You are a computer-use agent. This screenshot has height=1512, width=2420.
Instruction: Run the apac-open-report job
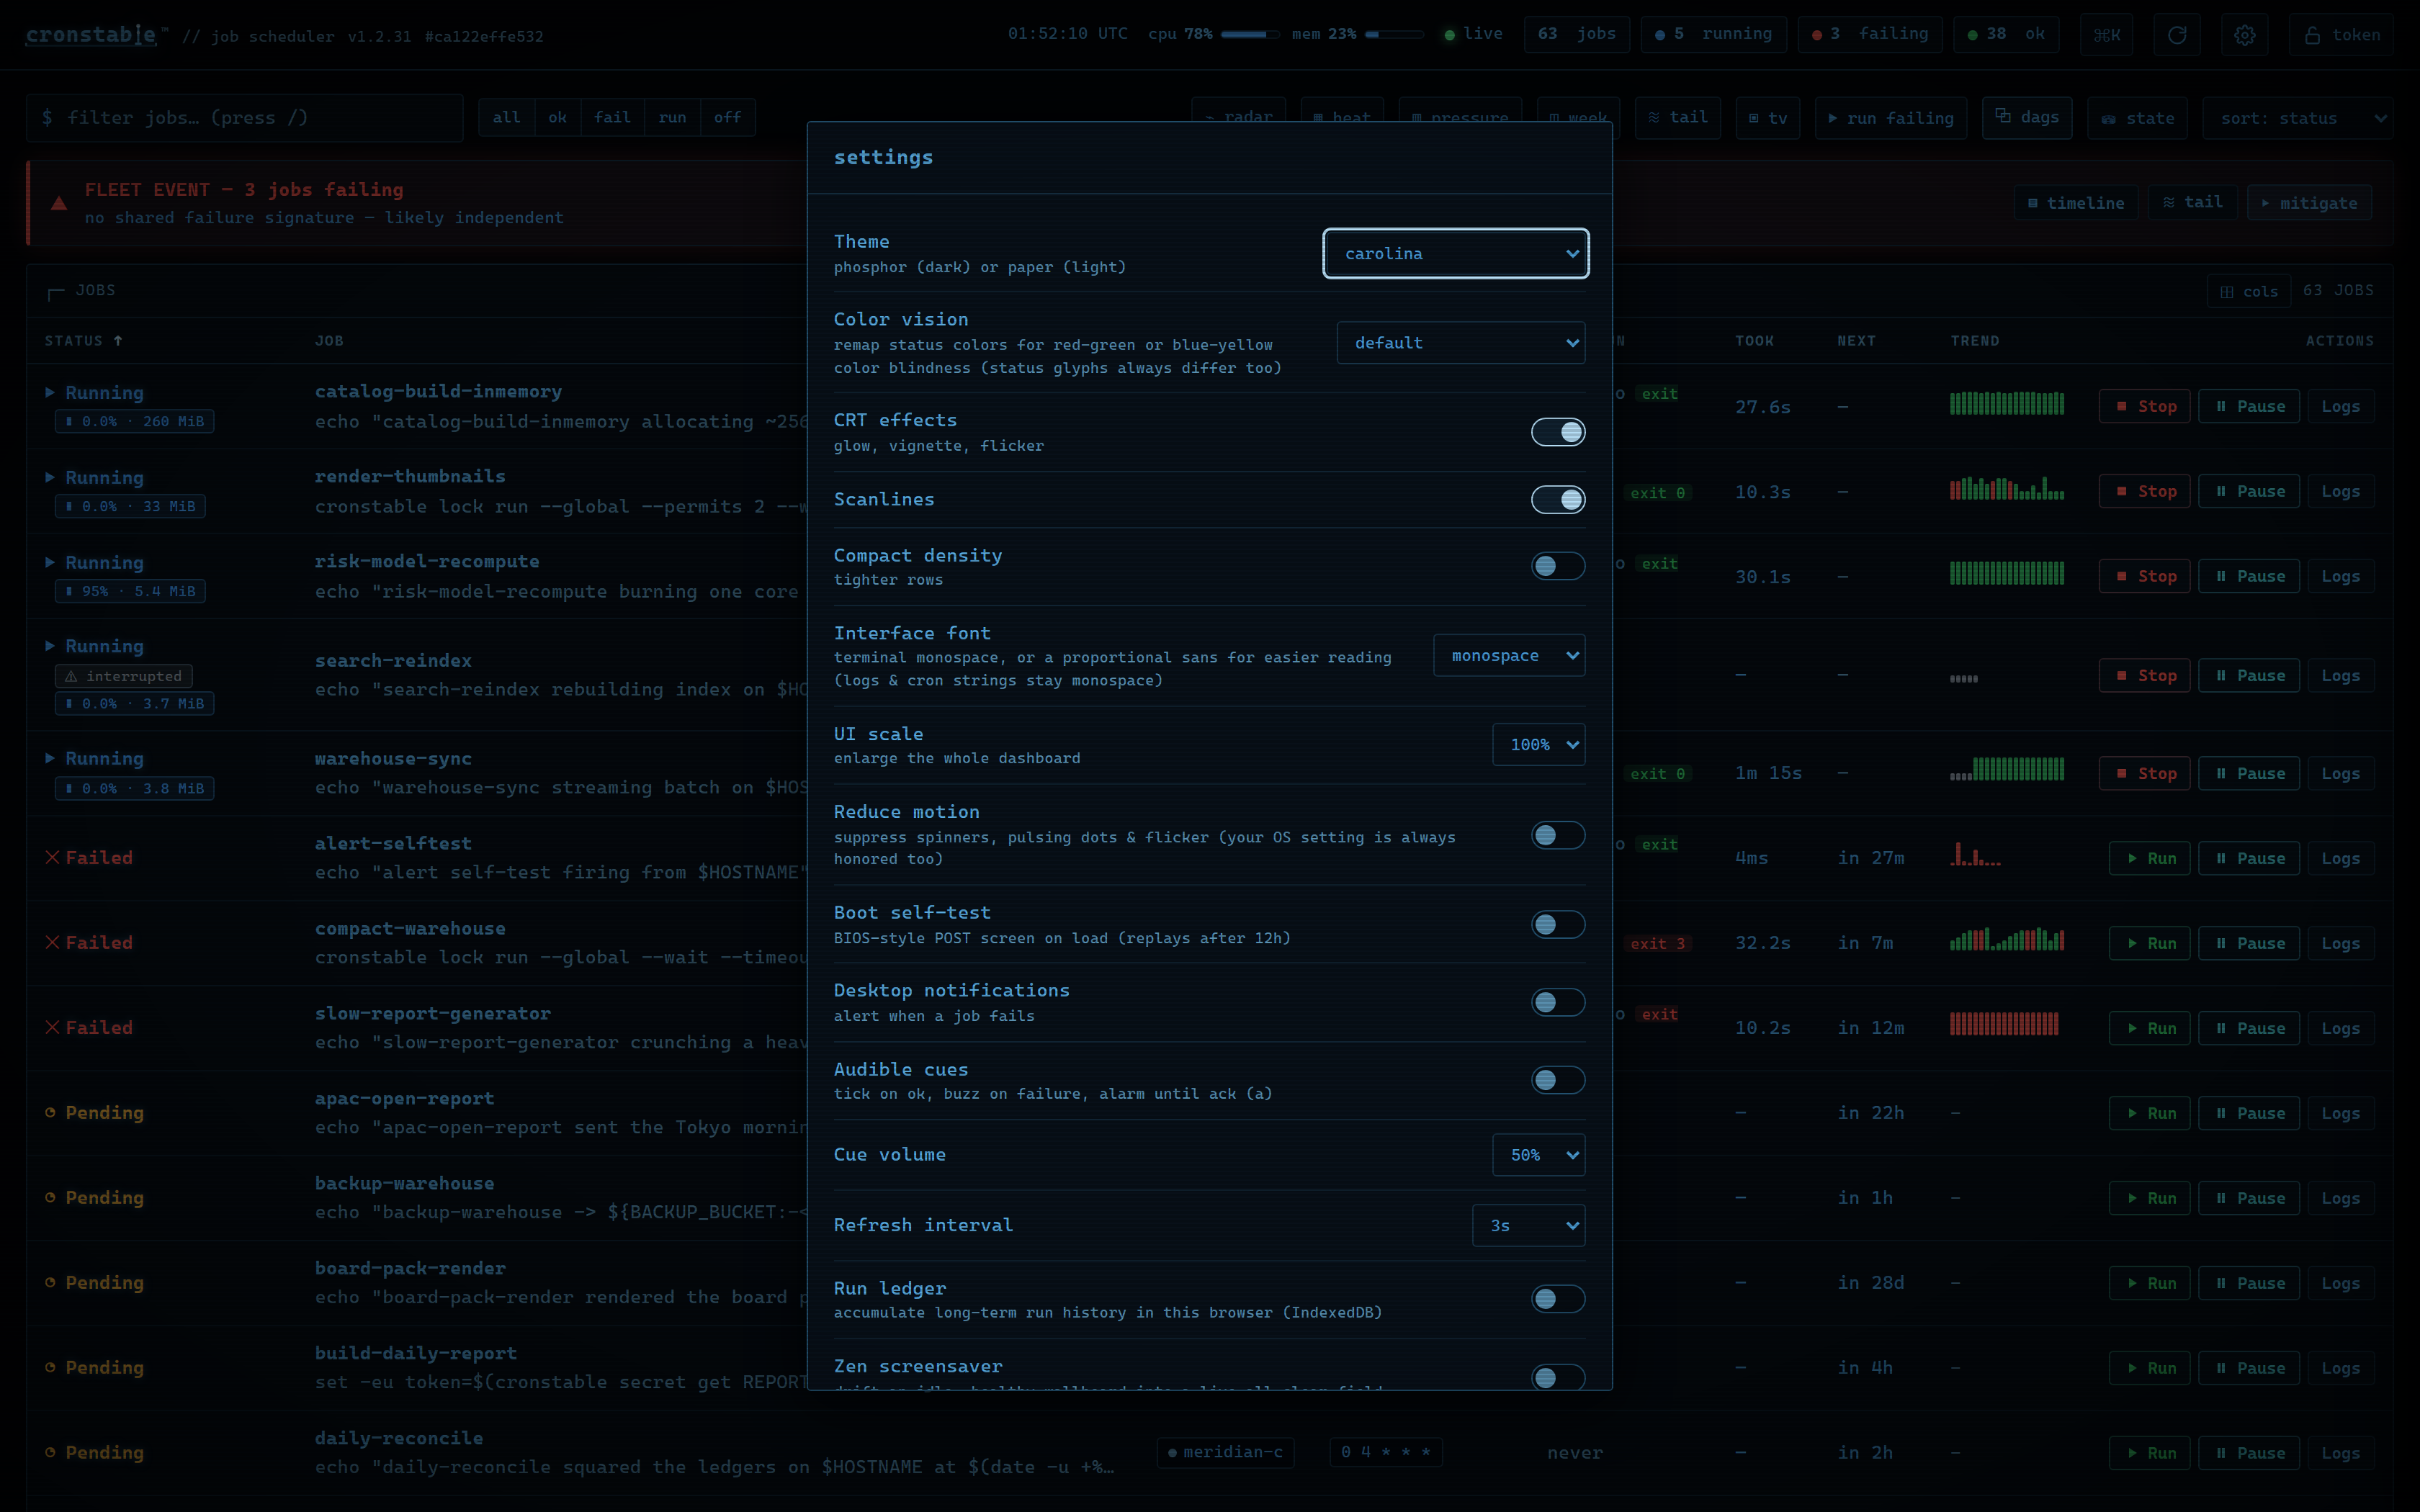pyautogui.click(x=2151, y=1114)
